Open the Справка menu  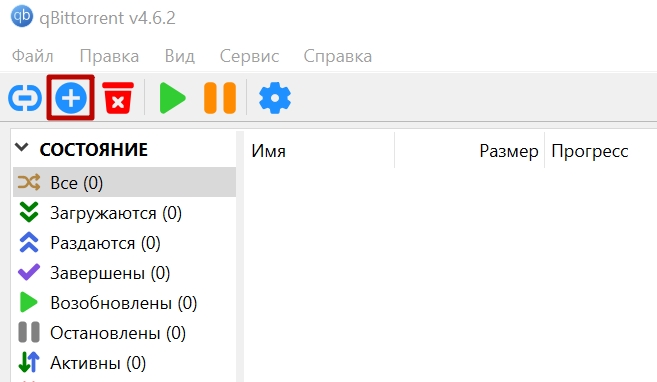coord(338,56)
